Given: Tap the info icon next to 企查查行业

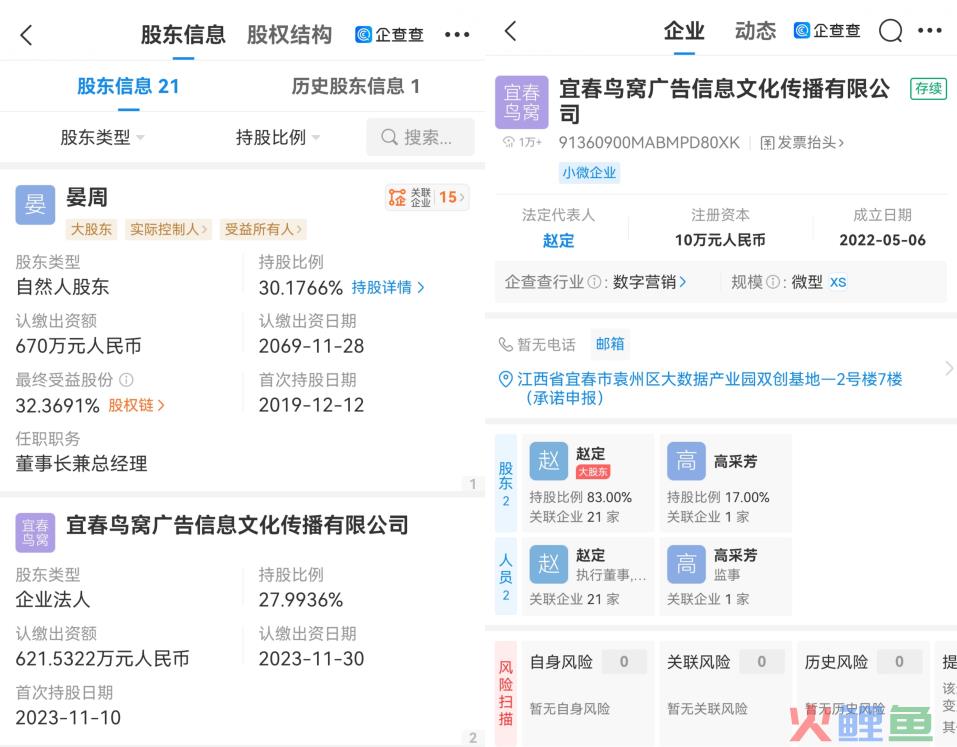Looking at the screenshot, I should [x=594, y=282].
